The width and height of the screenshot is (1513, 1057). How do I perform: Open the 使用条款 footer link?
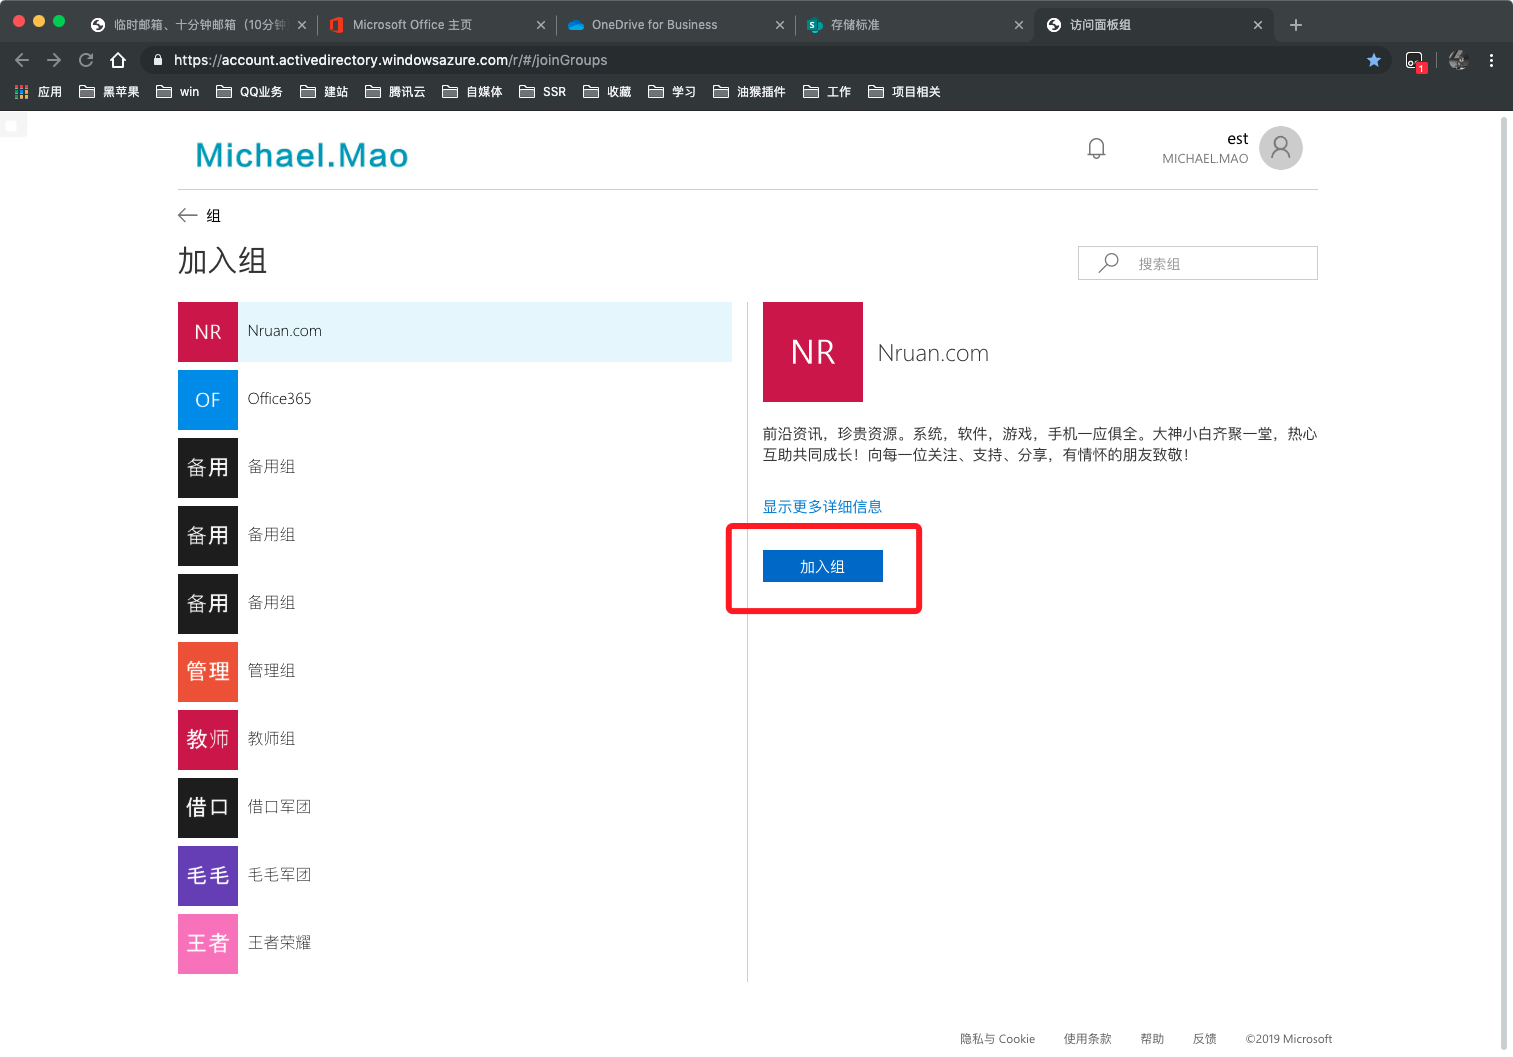click(x=1088, y=1039)
